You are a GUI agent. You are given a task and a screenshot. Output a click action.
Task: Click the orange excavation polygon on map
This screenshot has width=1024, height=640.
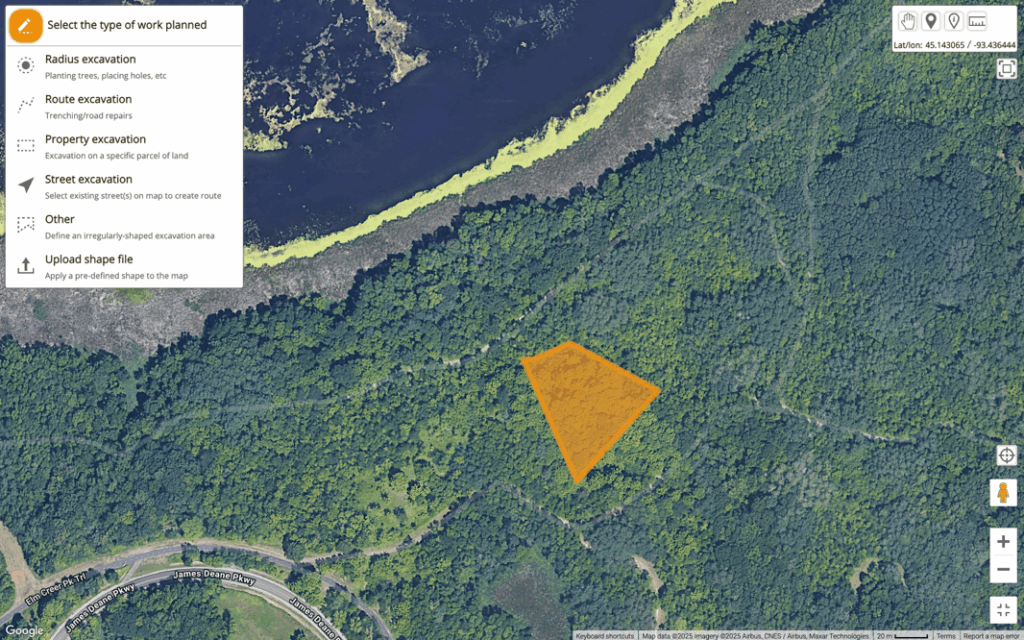[586, 405]
